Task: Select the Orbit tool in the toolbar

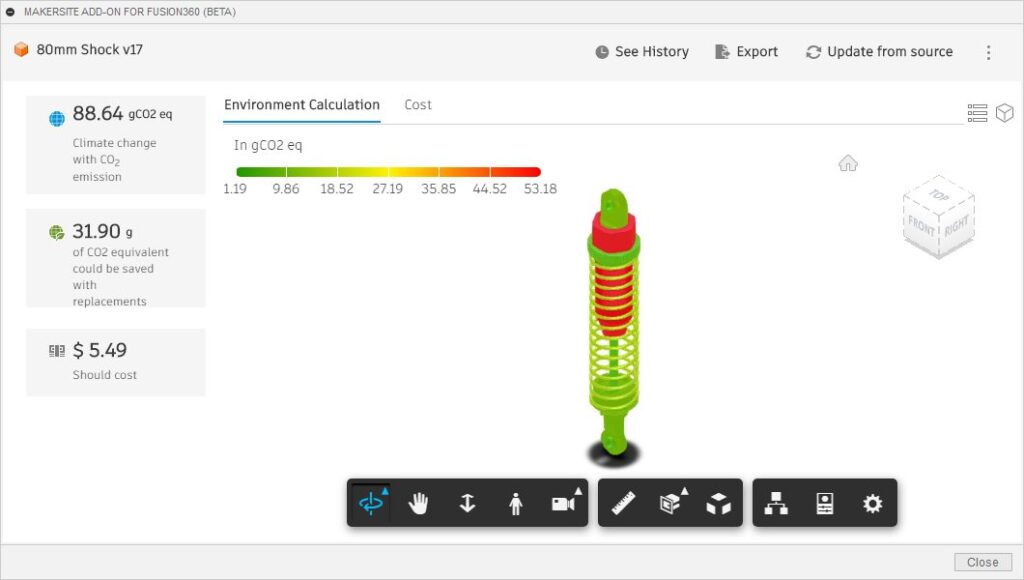Action: [x=371, y=503]
